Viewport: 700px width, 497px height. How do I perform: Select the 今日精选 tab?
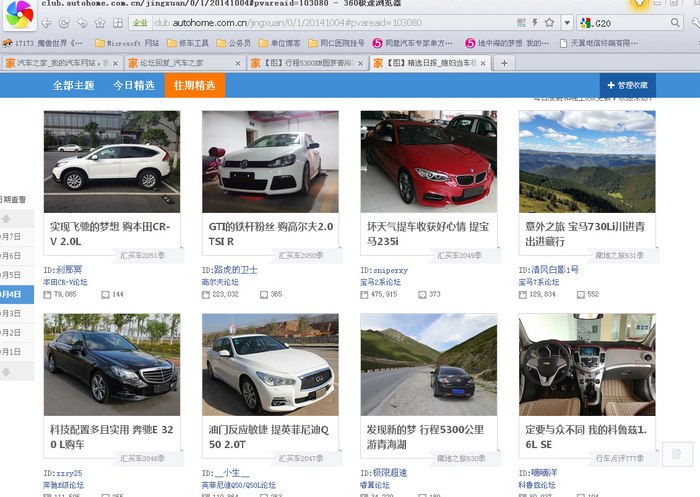click(x=133, y=86)
